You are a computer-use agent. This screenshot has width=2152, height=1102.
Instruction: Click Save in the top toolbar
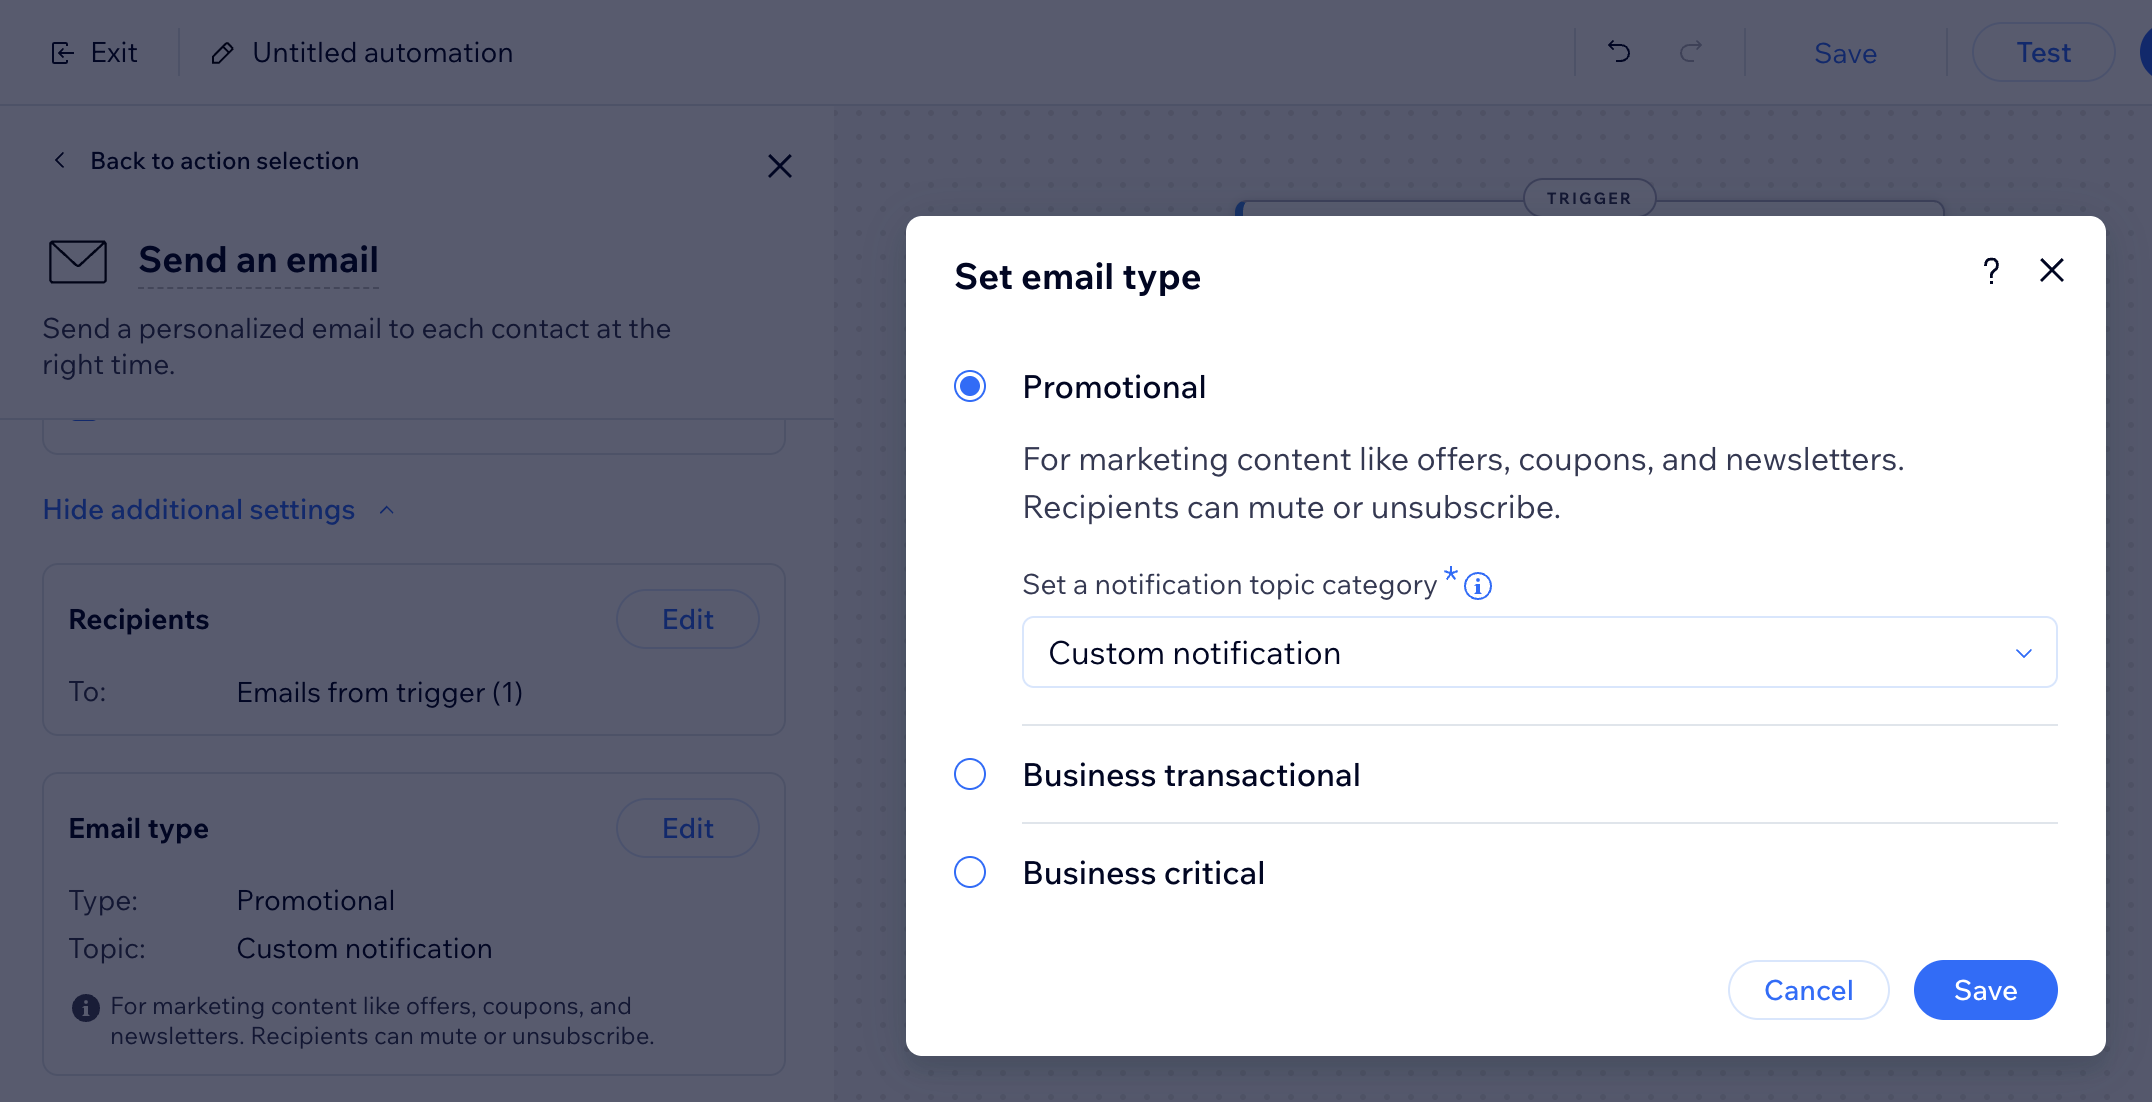[x=1845, y=53]
